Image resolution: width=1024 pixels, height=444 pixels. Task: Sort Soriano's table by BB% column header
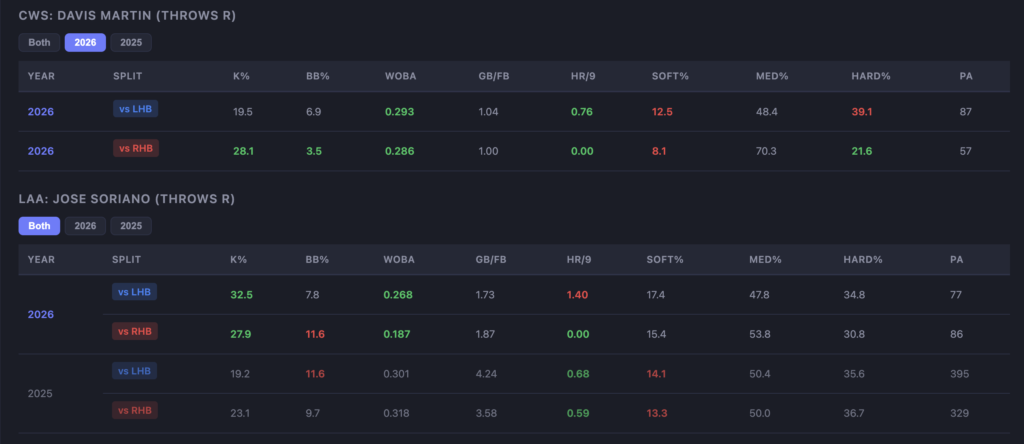coord(317,259)
